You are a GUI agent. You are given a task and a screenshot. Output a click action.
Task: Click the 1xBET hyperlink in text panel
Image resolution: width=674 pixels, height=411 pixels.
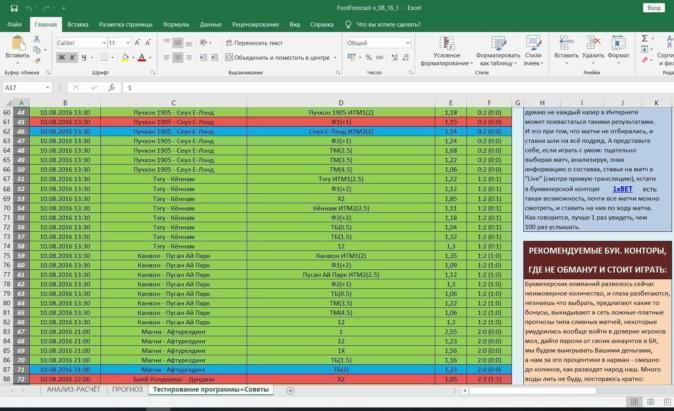click(x=594, y=188)
